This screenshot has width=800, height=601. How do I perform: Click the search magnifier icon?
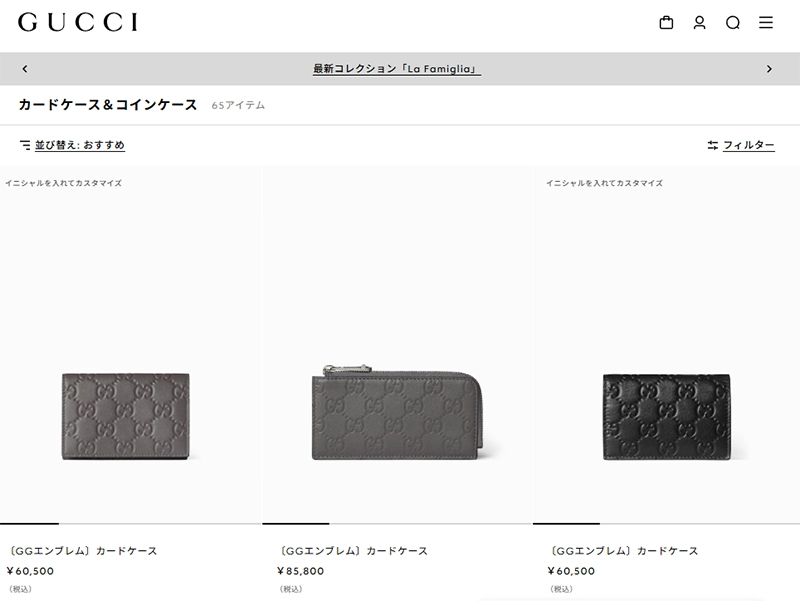733,22
